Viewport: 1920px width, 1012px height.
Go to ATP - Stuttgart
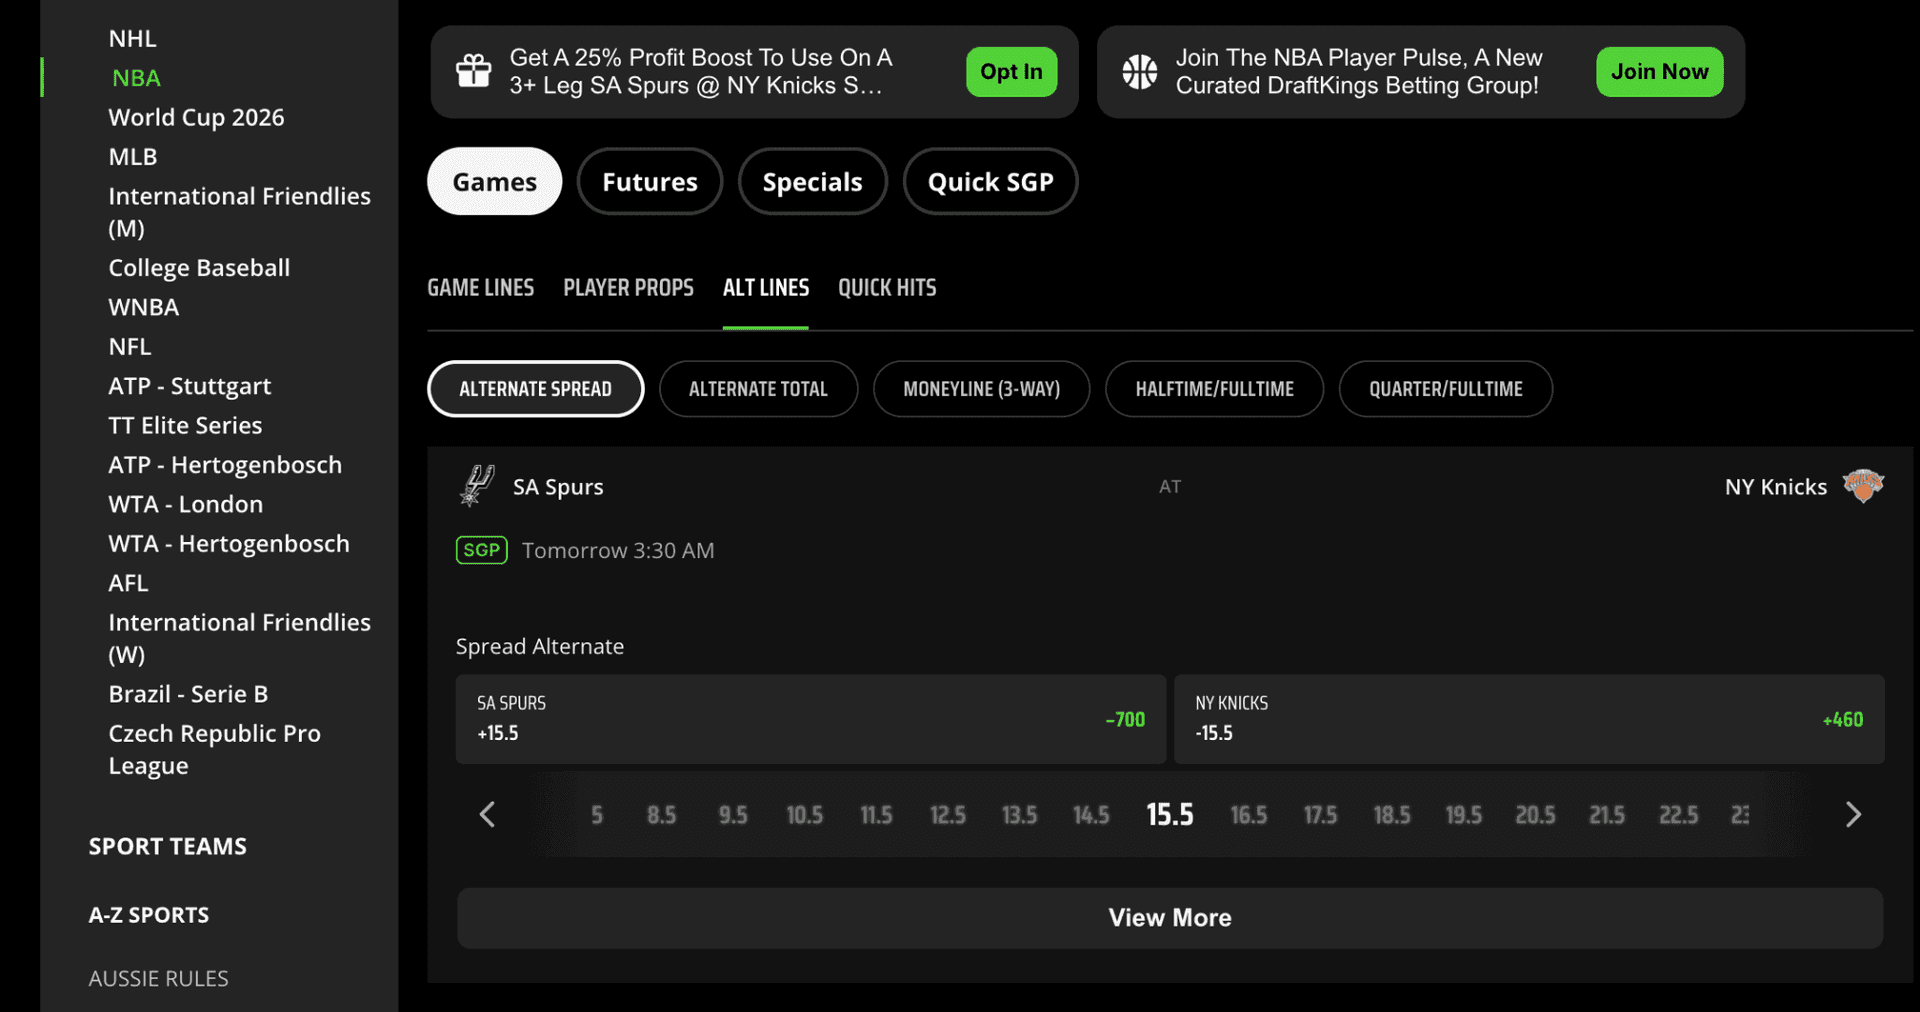click(190, 386)
